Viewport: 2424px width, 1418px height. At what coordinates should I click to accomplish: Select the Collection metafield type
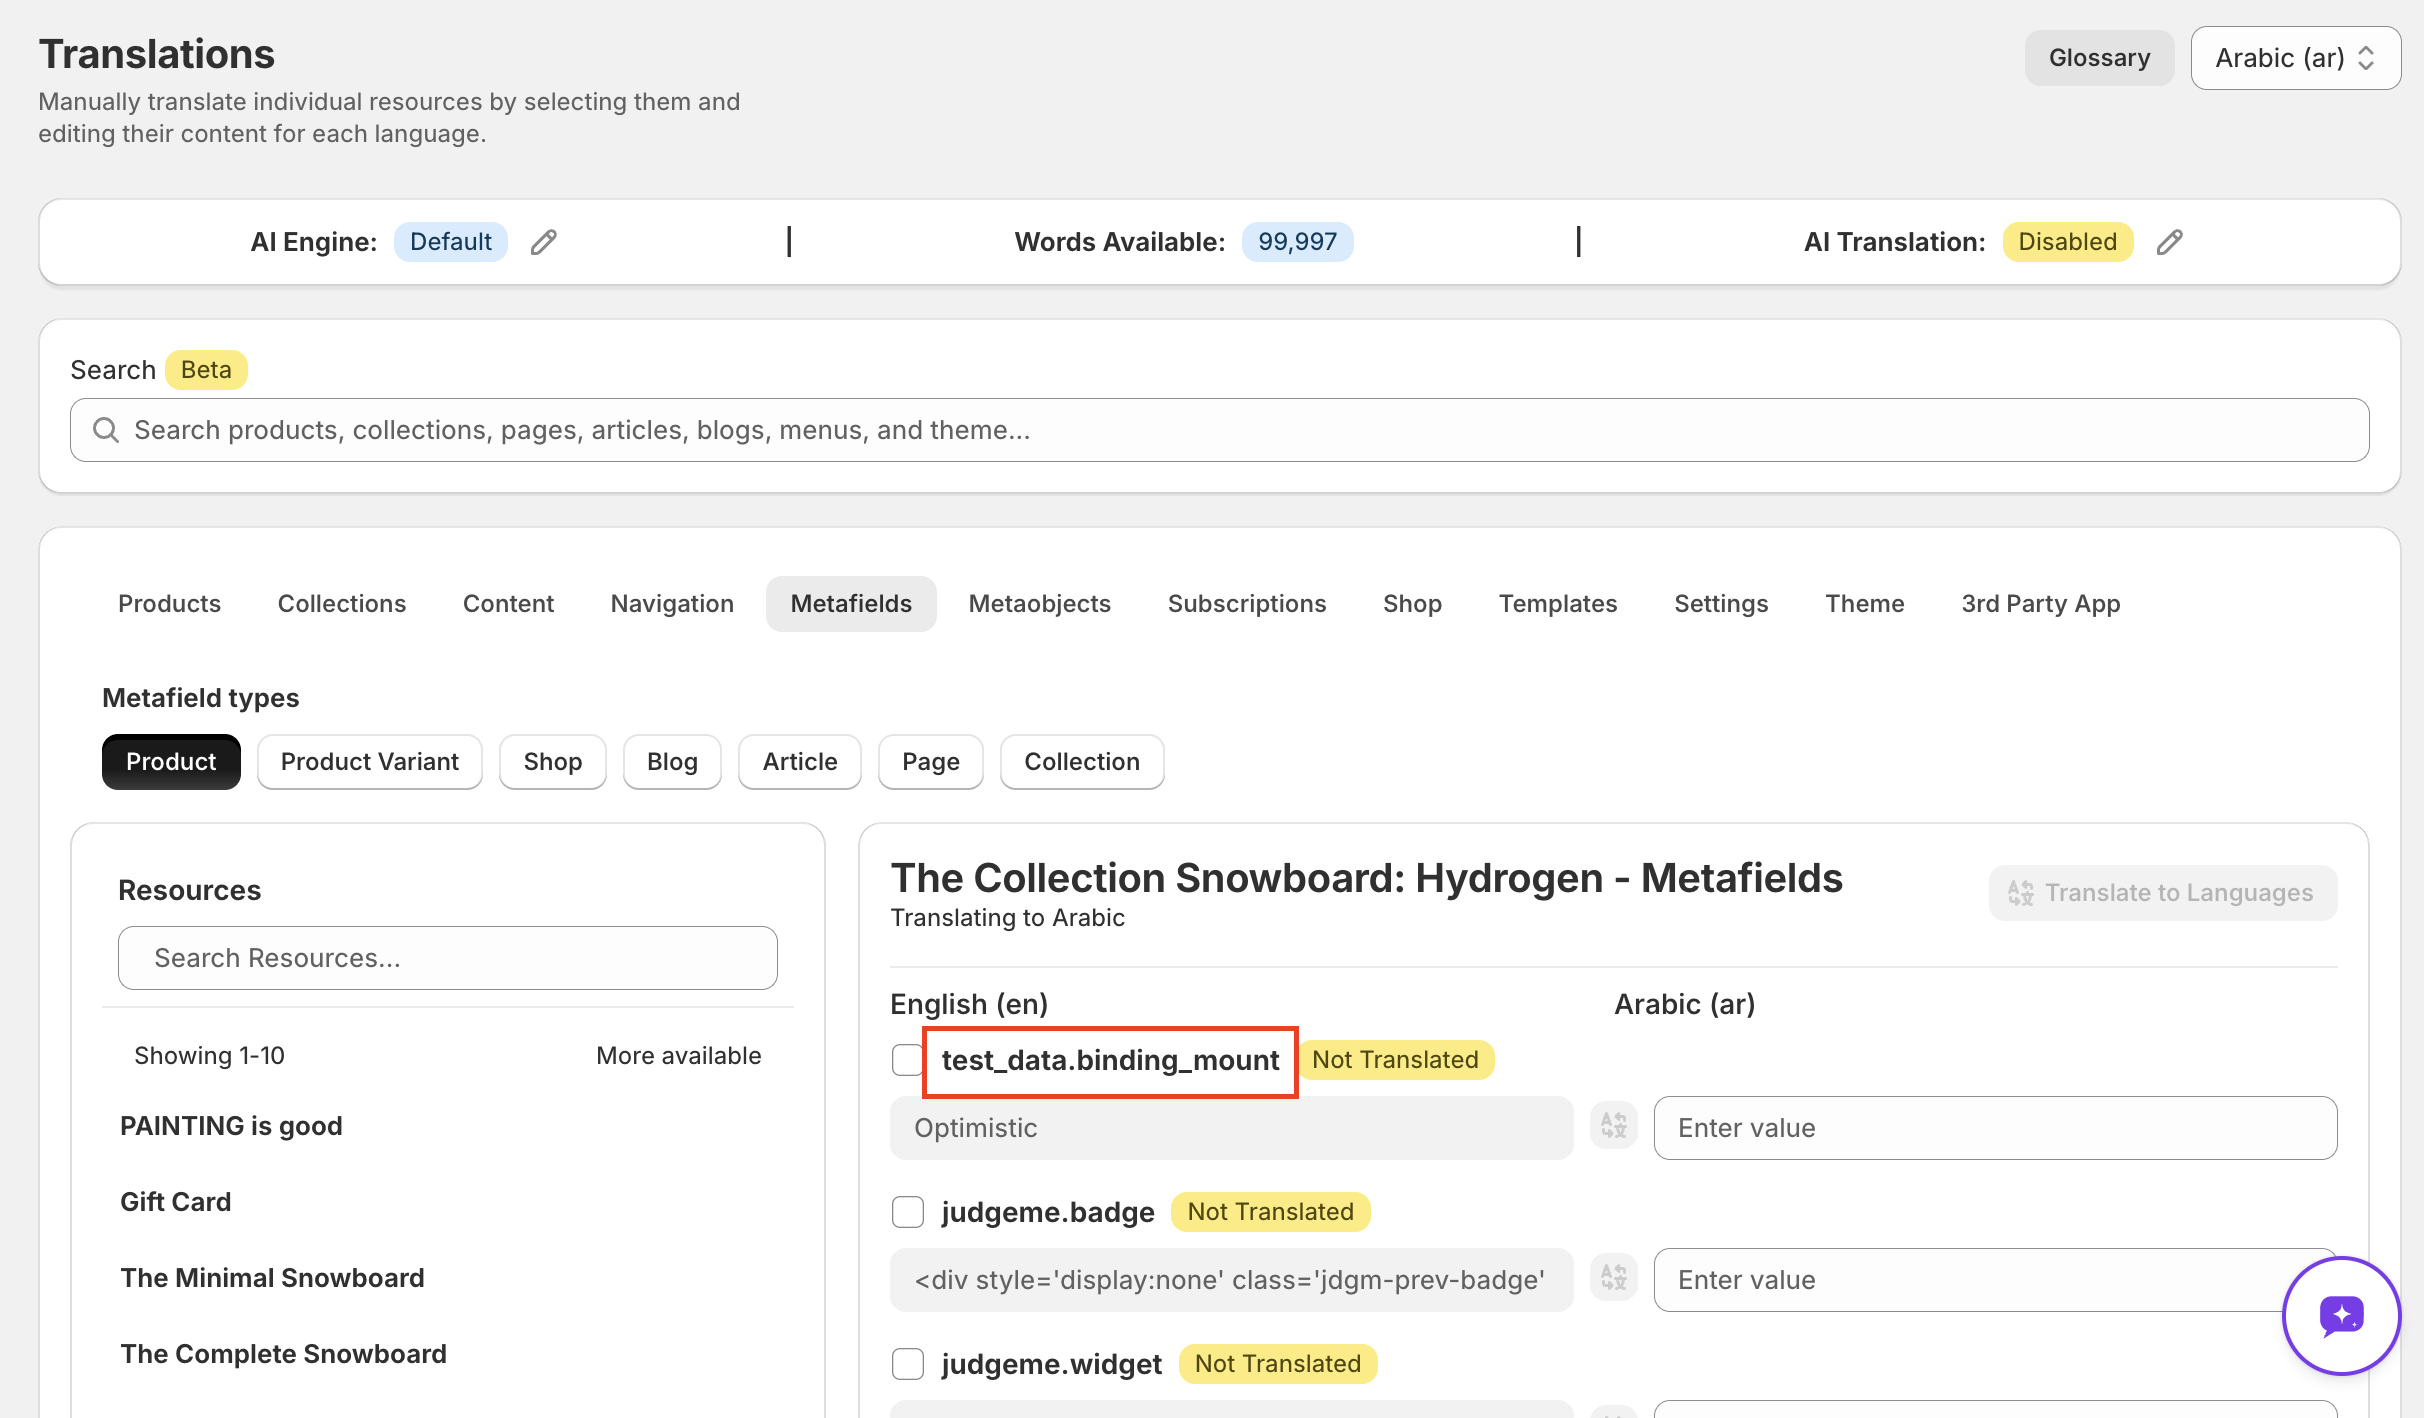tap(1082, 762)
